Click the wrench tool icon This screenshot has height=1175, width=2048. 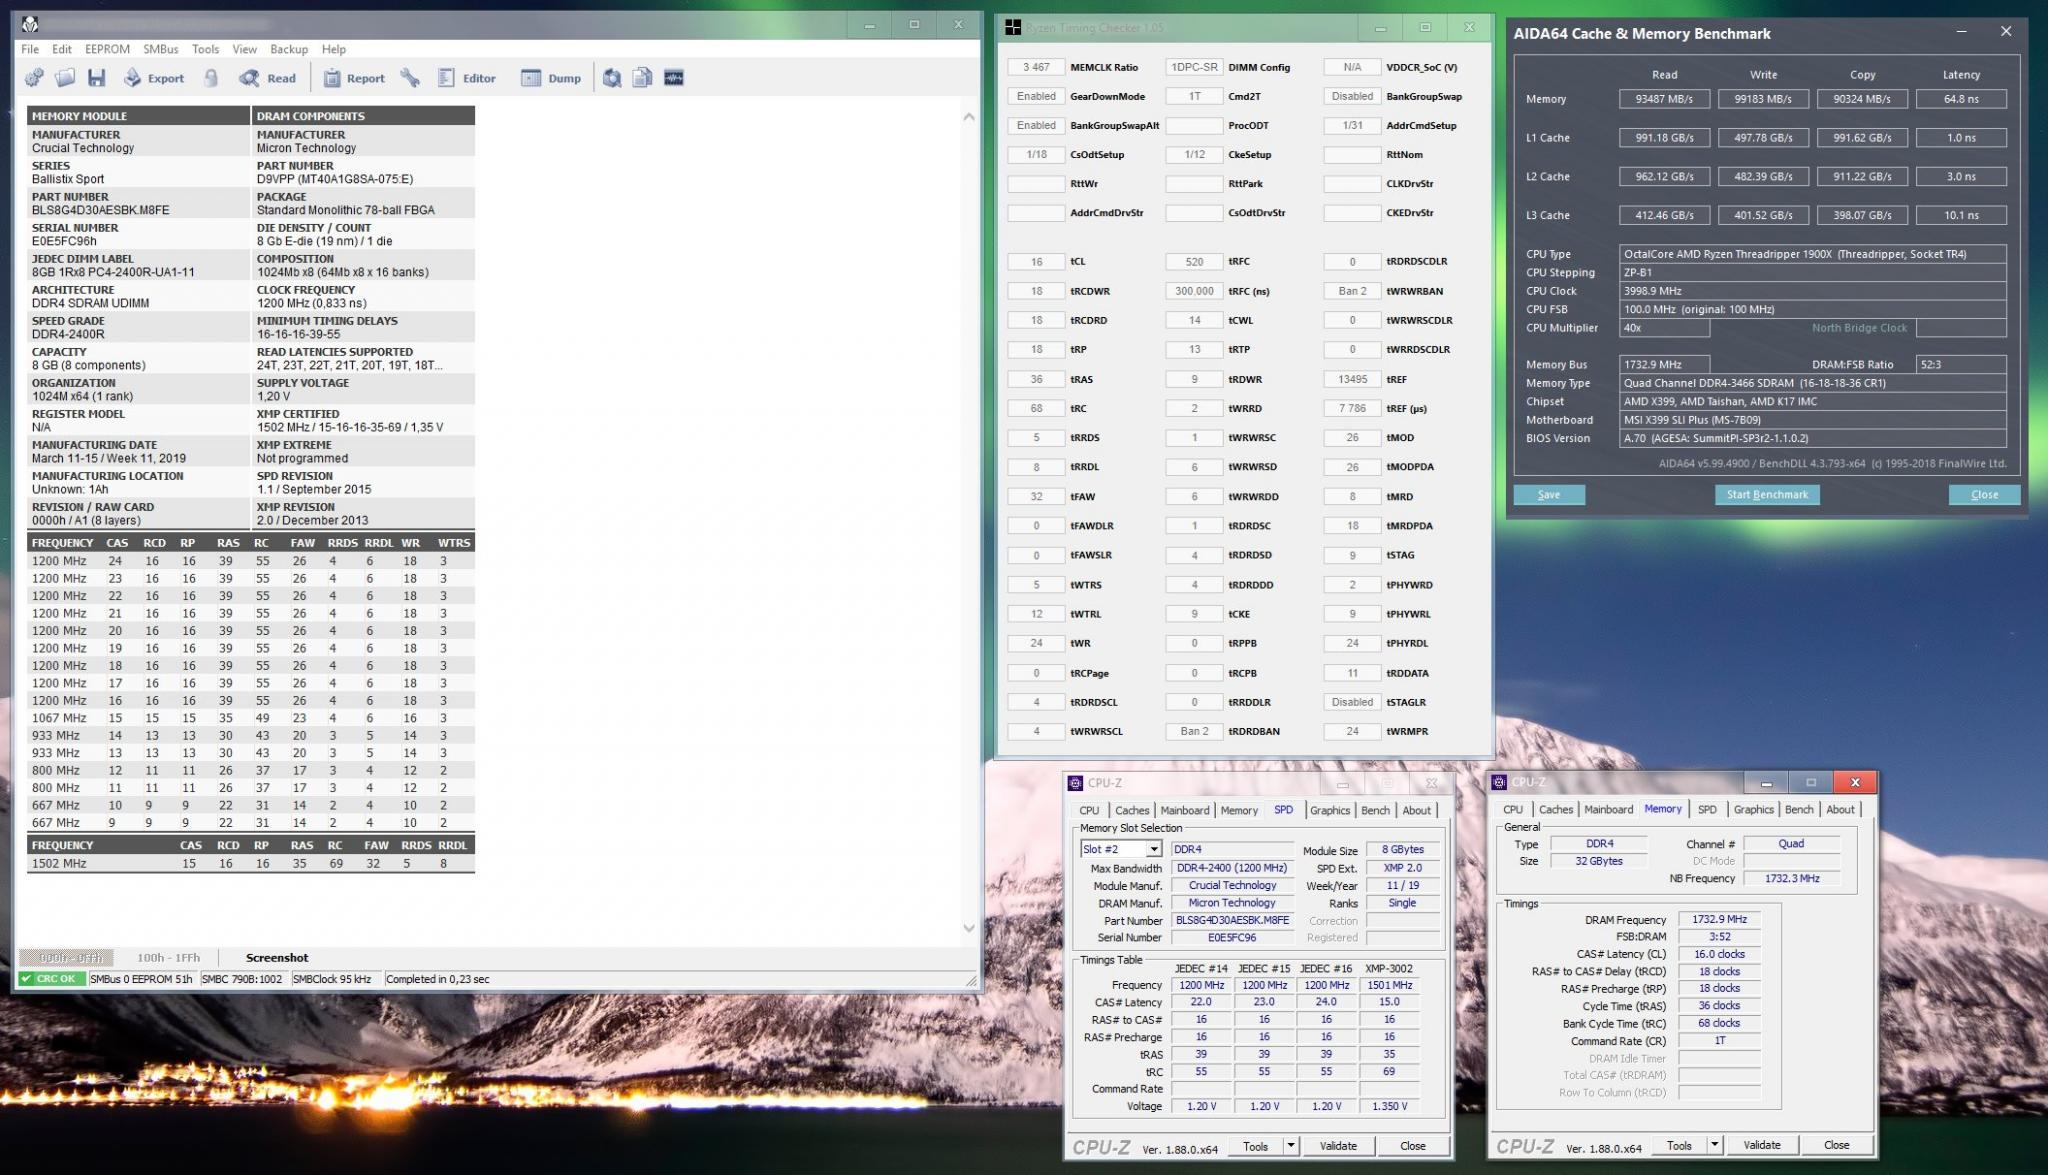[410, 78]
